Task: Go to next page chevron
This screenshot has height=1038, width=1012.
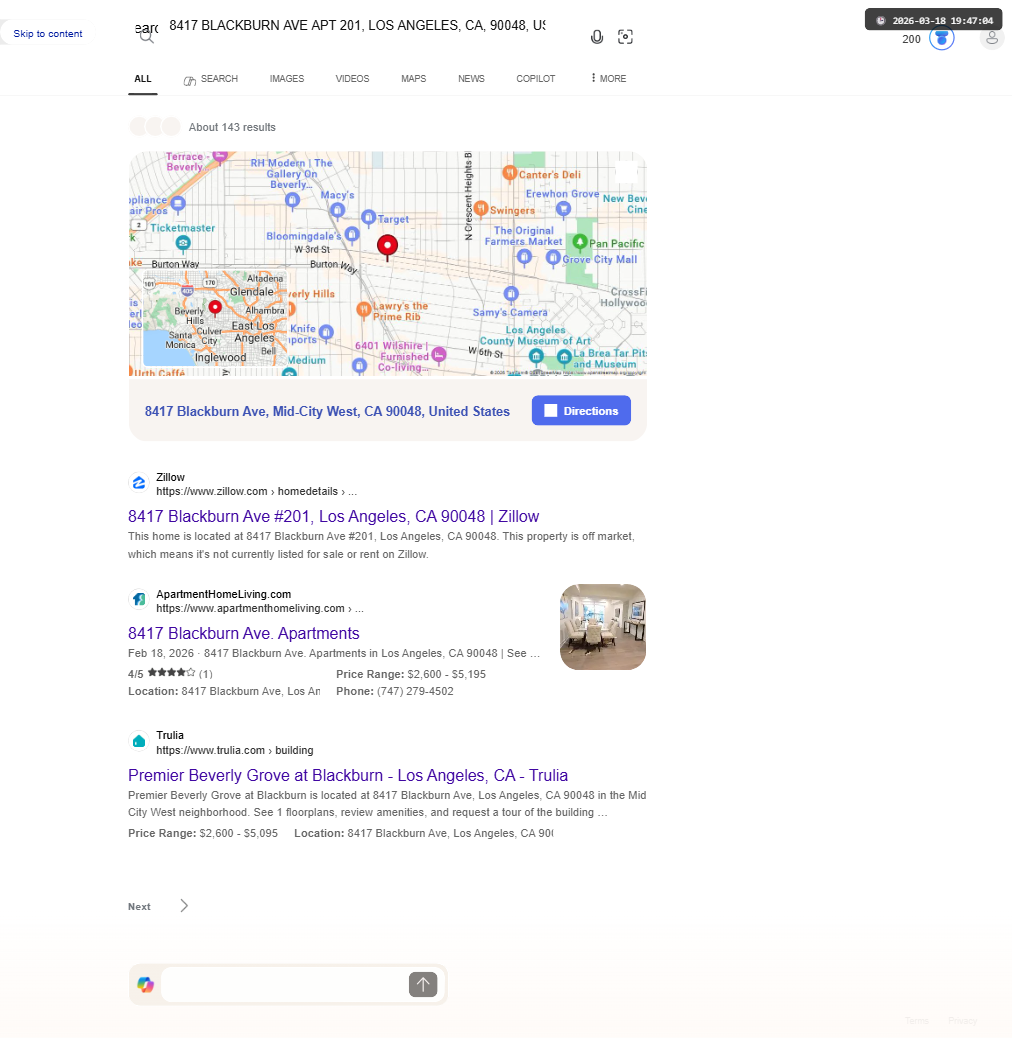Action: [x=184, y=906]
